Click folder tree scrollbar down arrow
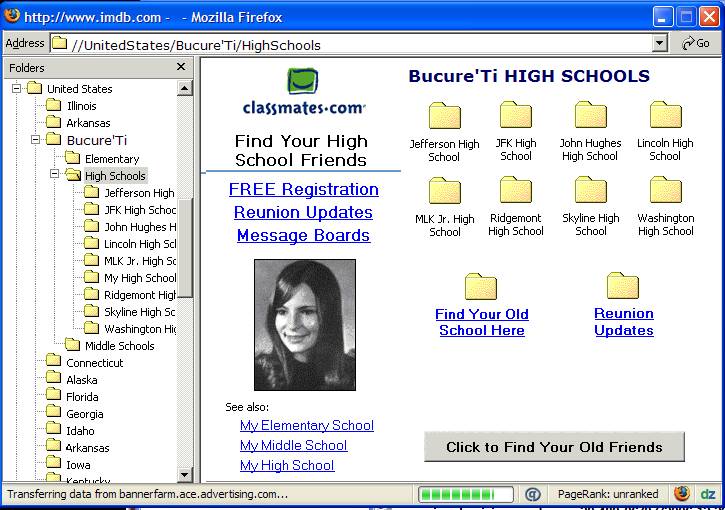 [184, 474]
